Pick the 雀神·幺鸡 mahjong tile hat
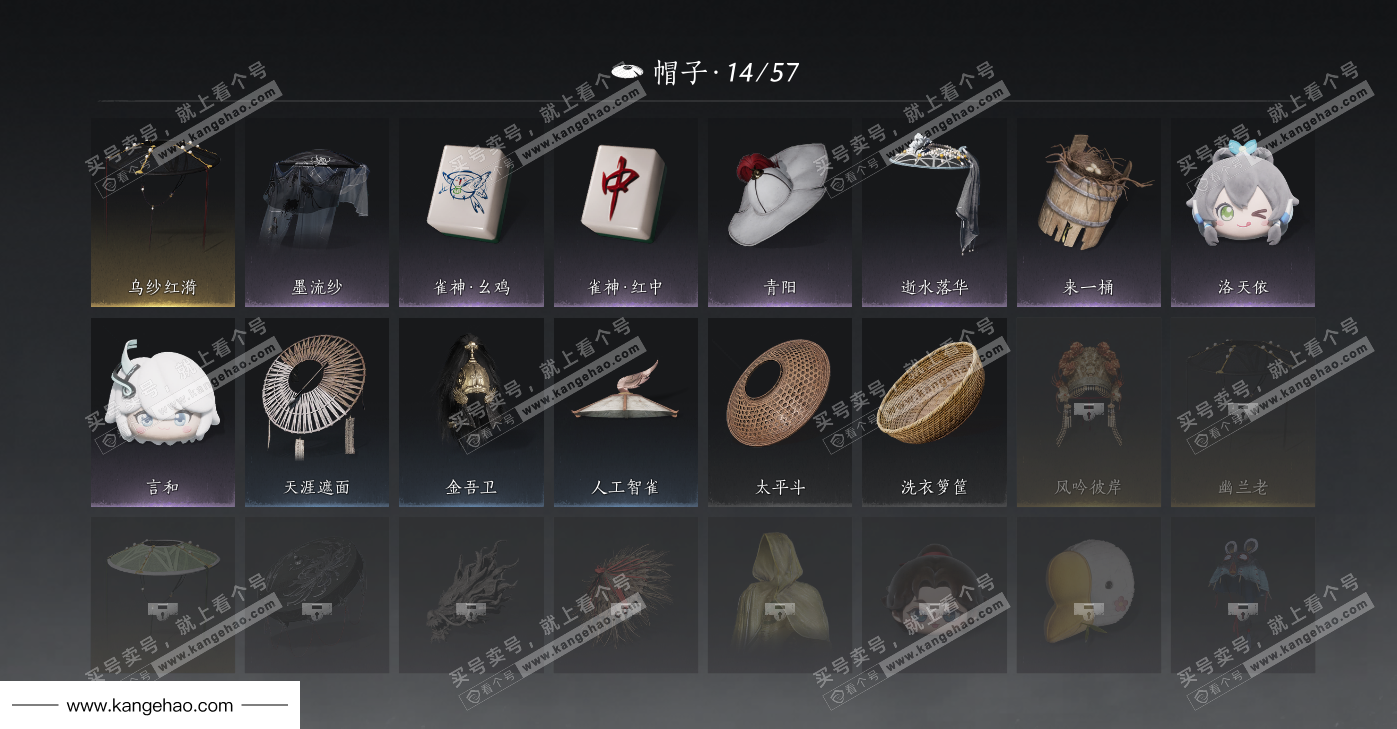The width and height of the screenshot is (1397, 729). click(x=471, y=212)
